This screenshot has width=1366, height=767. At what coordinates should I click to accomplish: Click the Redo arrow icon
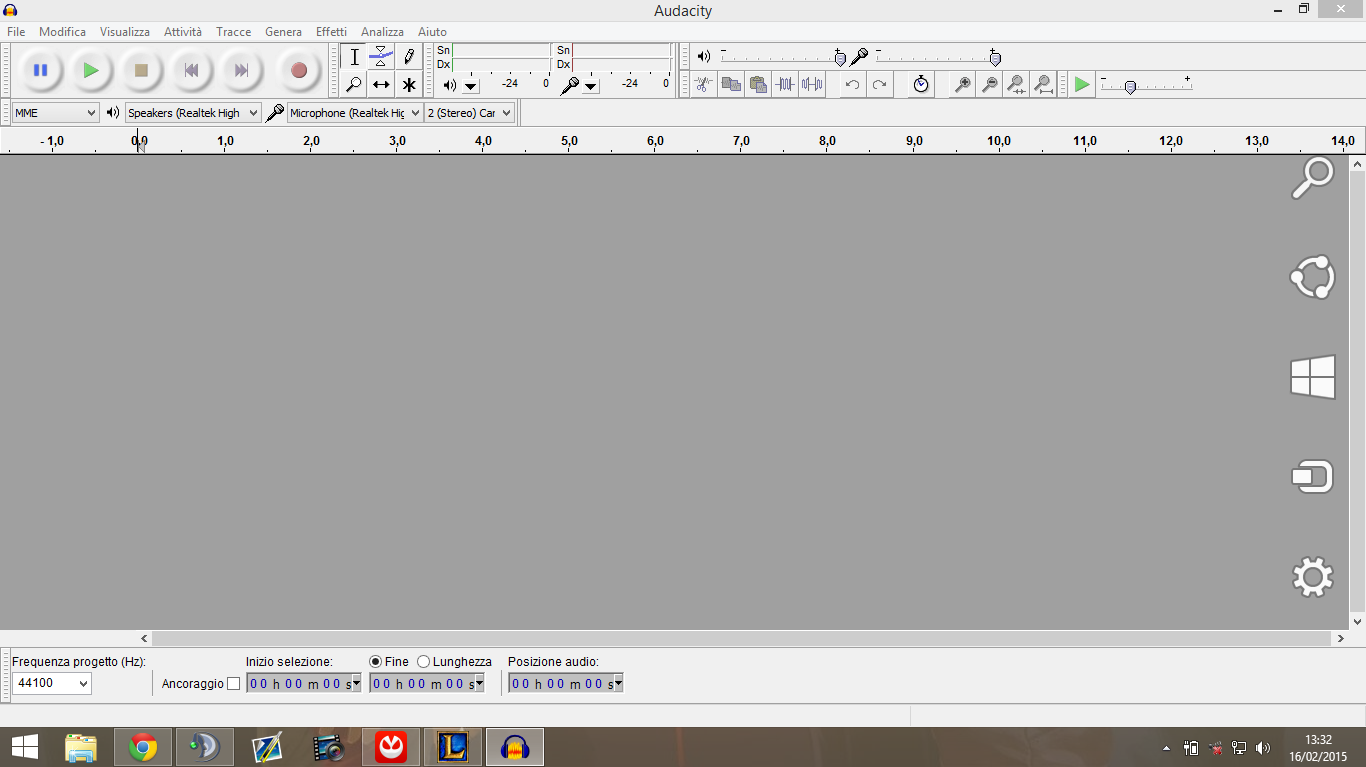(x=879, y=84)
